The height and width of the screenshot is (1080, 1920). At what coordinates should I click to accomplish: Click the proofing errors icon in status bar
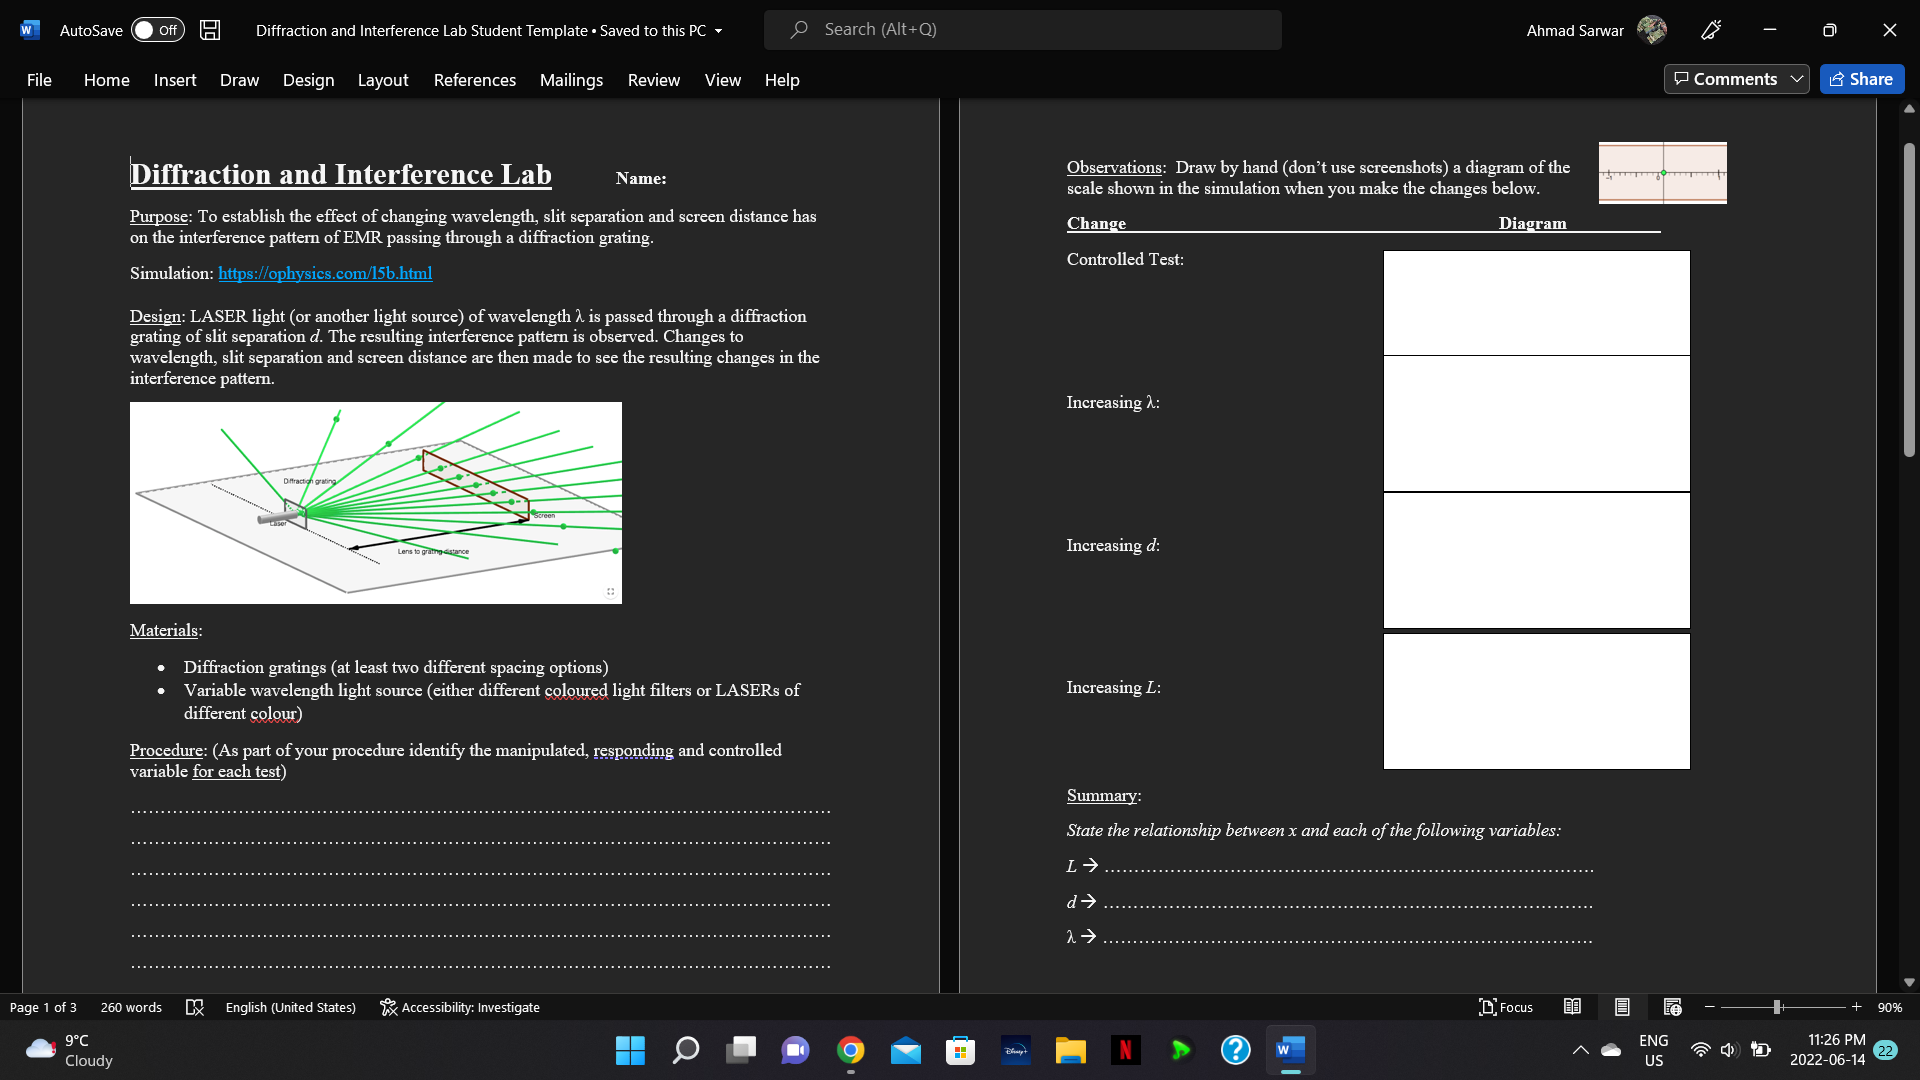[195, 1007]
